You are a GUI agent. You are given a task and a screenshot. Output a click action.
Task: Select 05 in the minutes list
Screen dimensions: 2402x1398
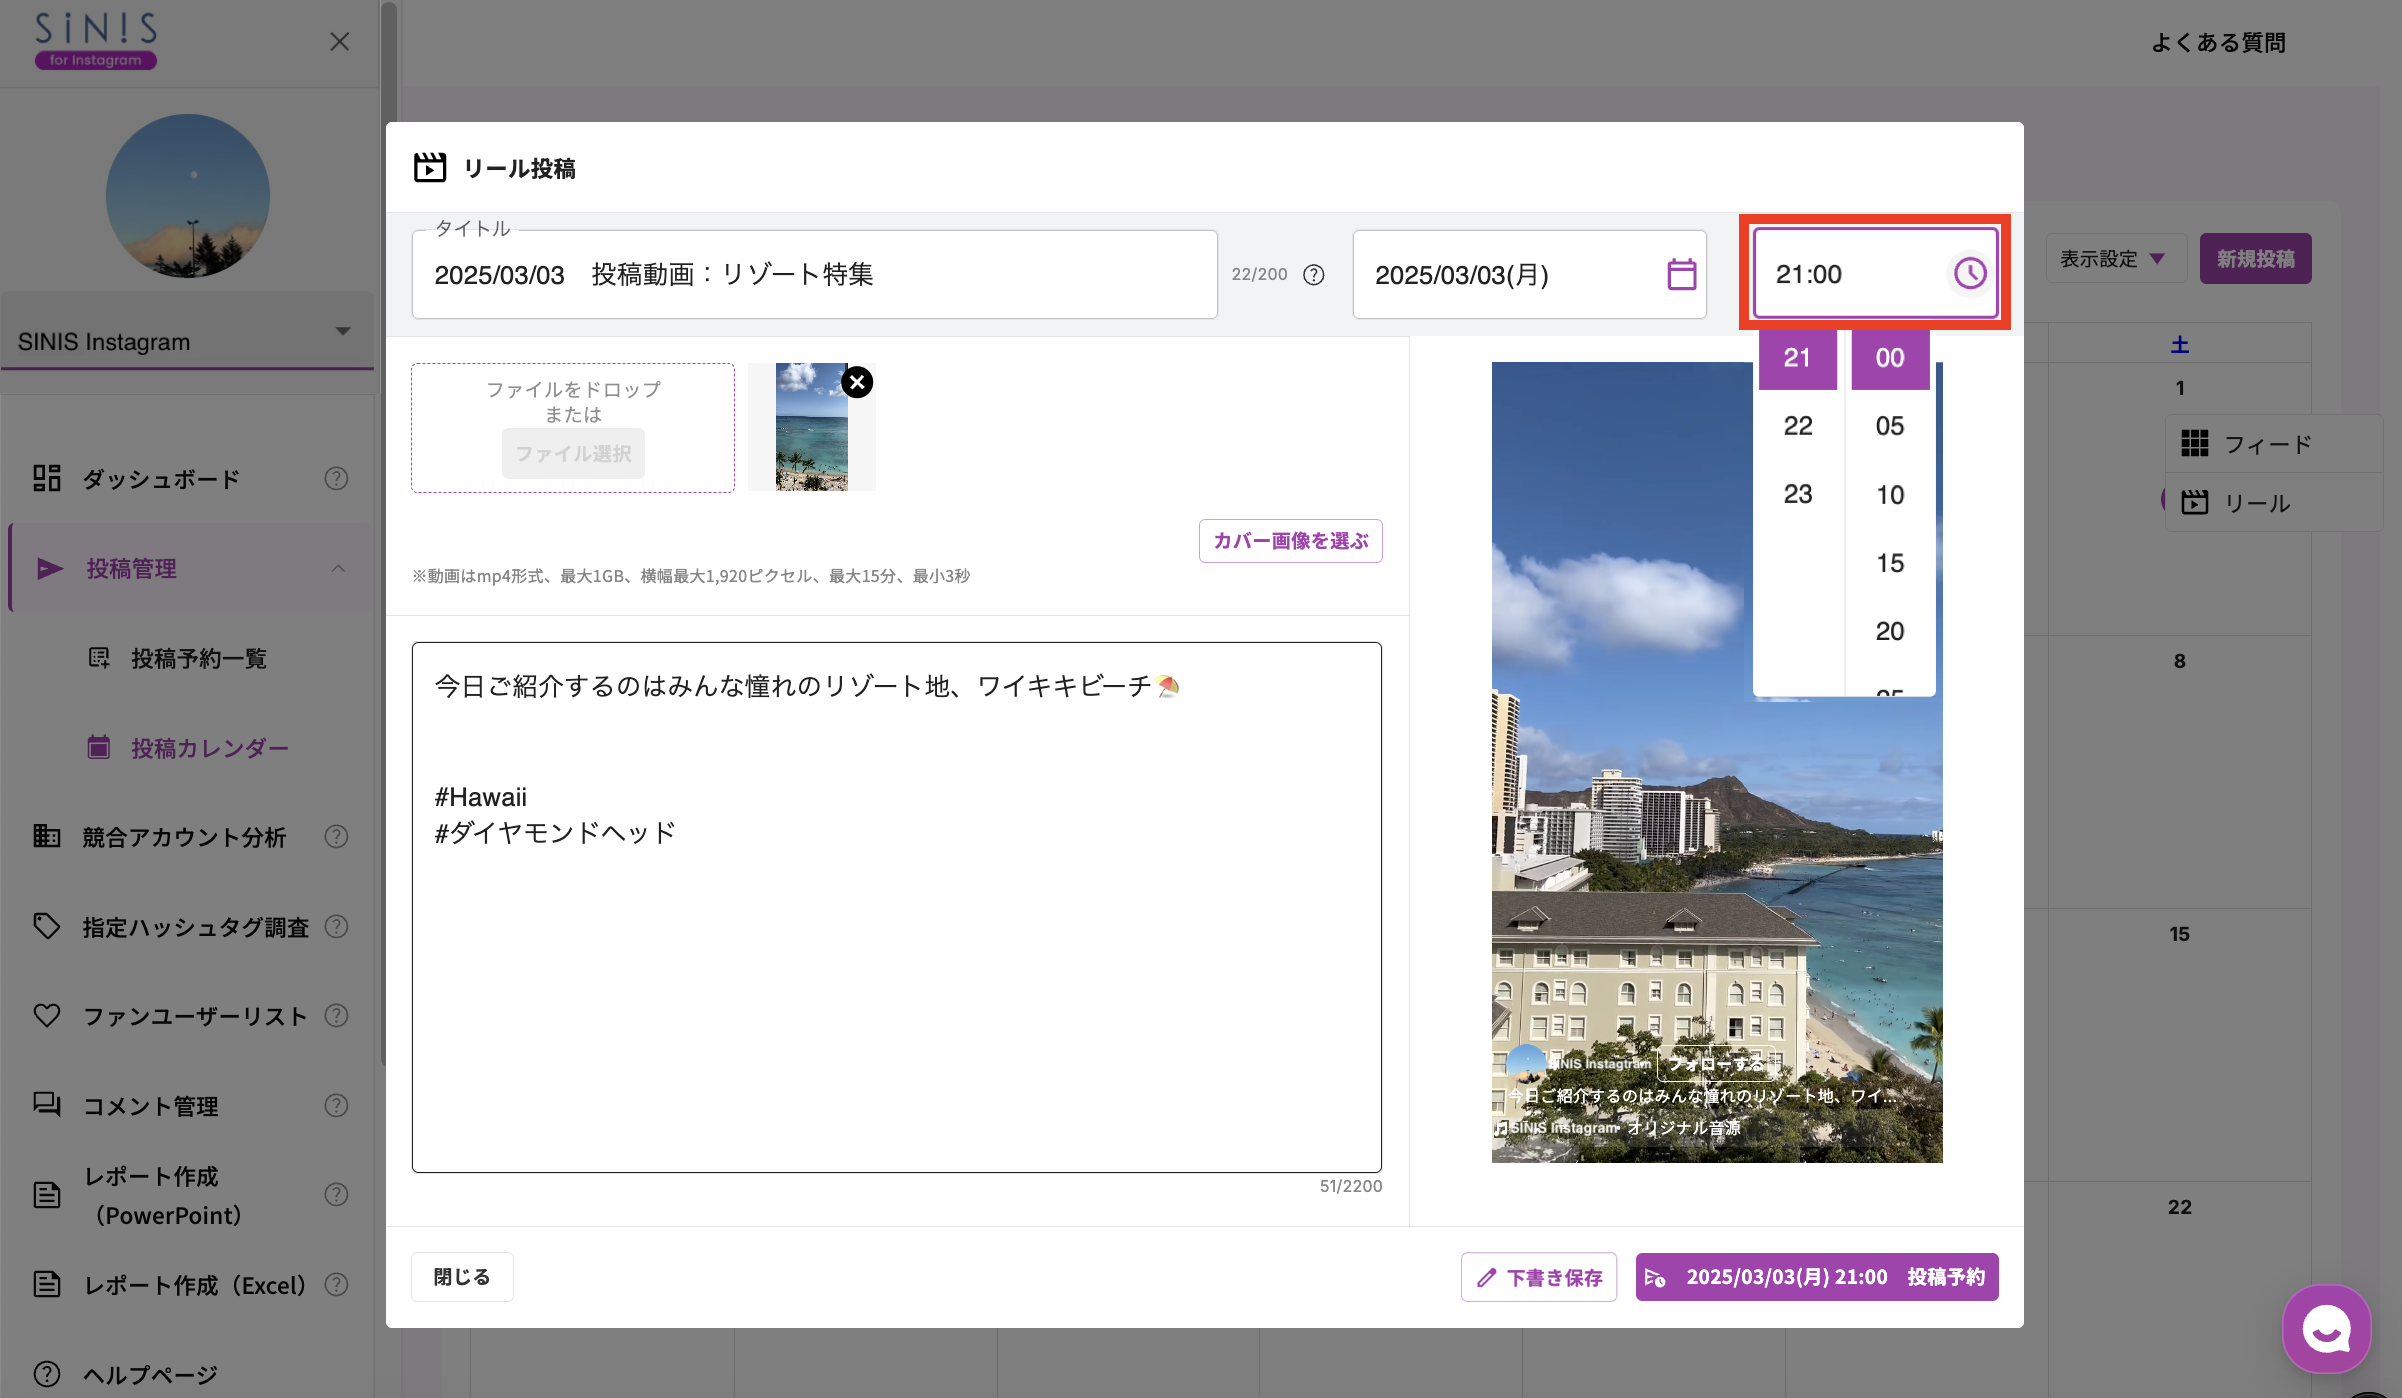click(1888, 425)
